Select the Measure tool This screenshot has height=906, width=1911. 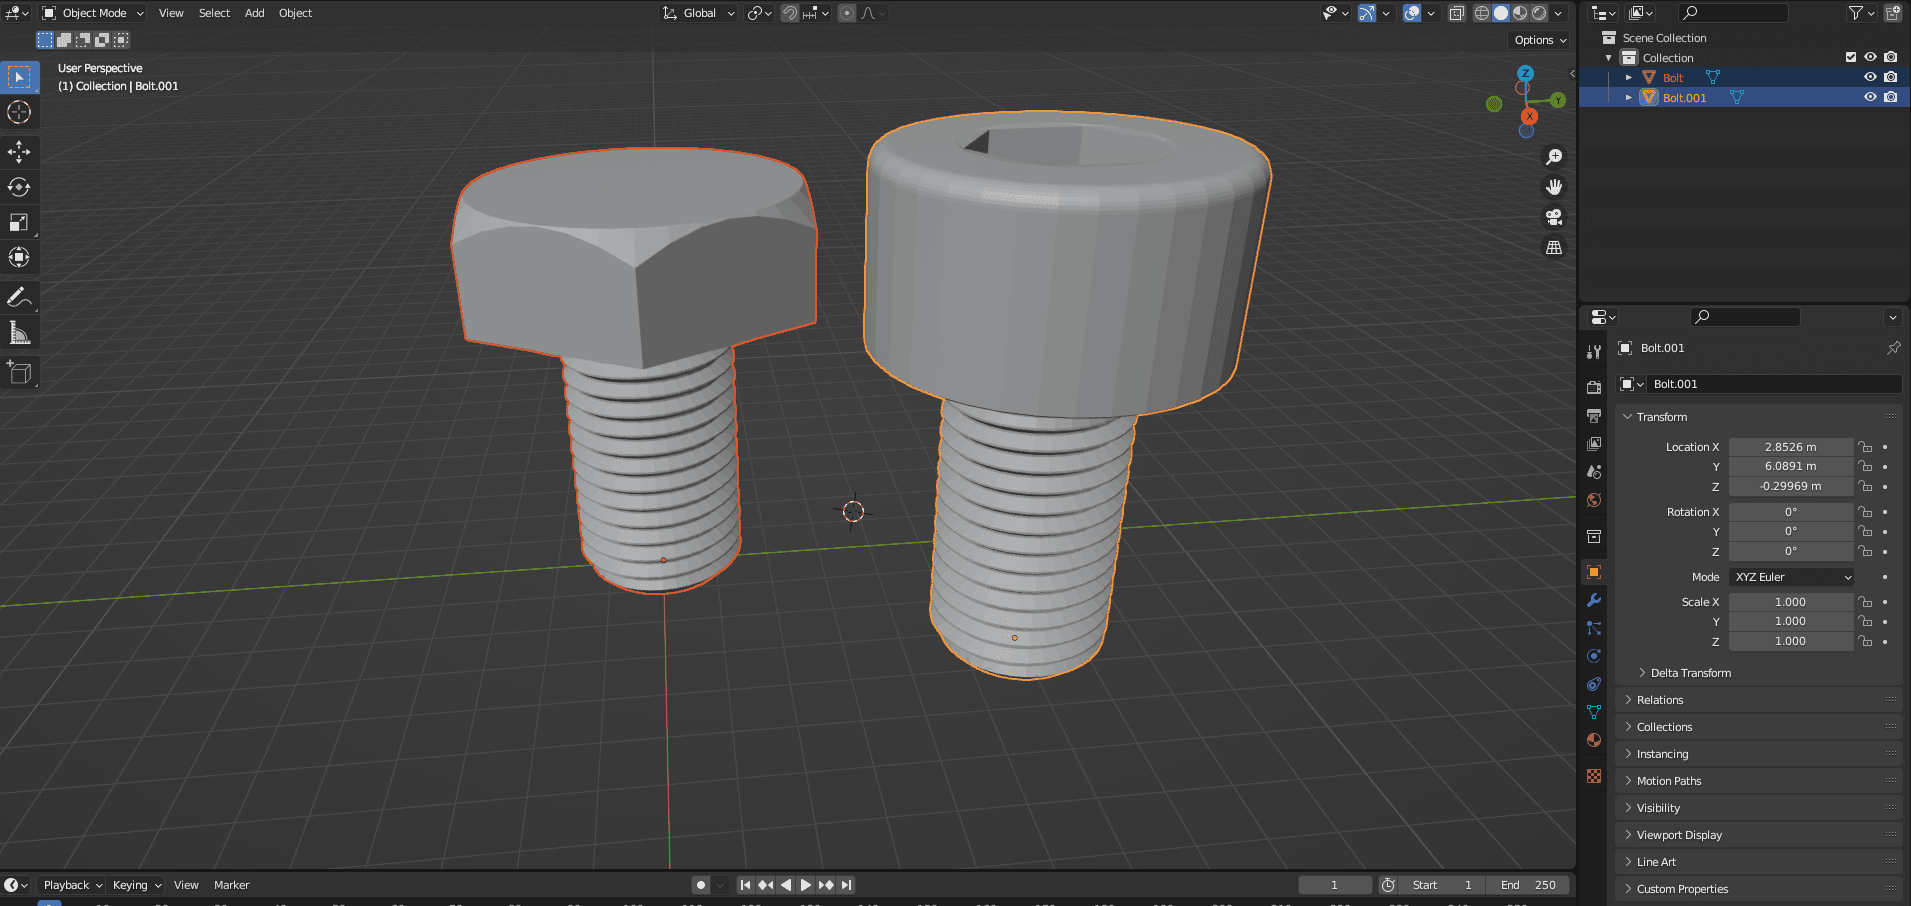(x=19, y=333)
